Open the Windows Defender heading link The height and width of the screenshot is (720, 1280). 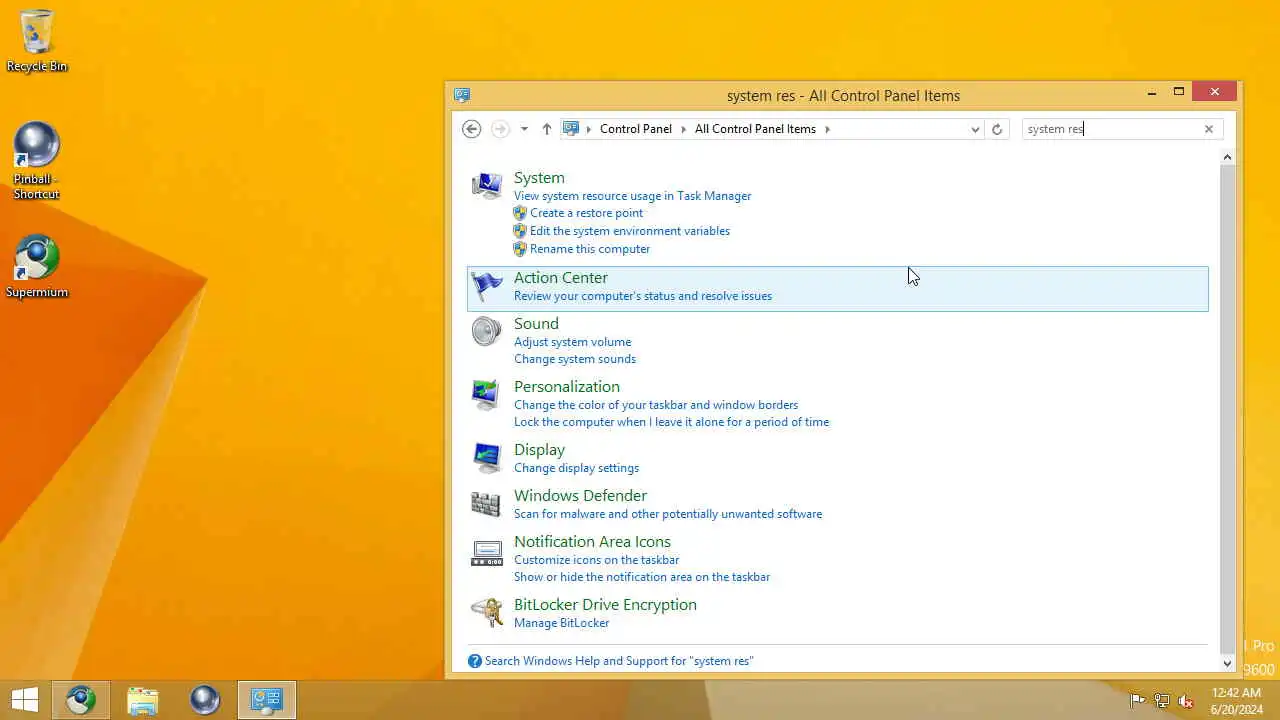click(580, 495)
